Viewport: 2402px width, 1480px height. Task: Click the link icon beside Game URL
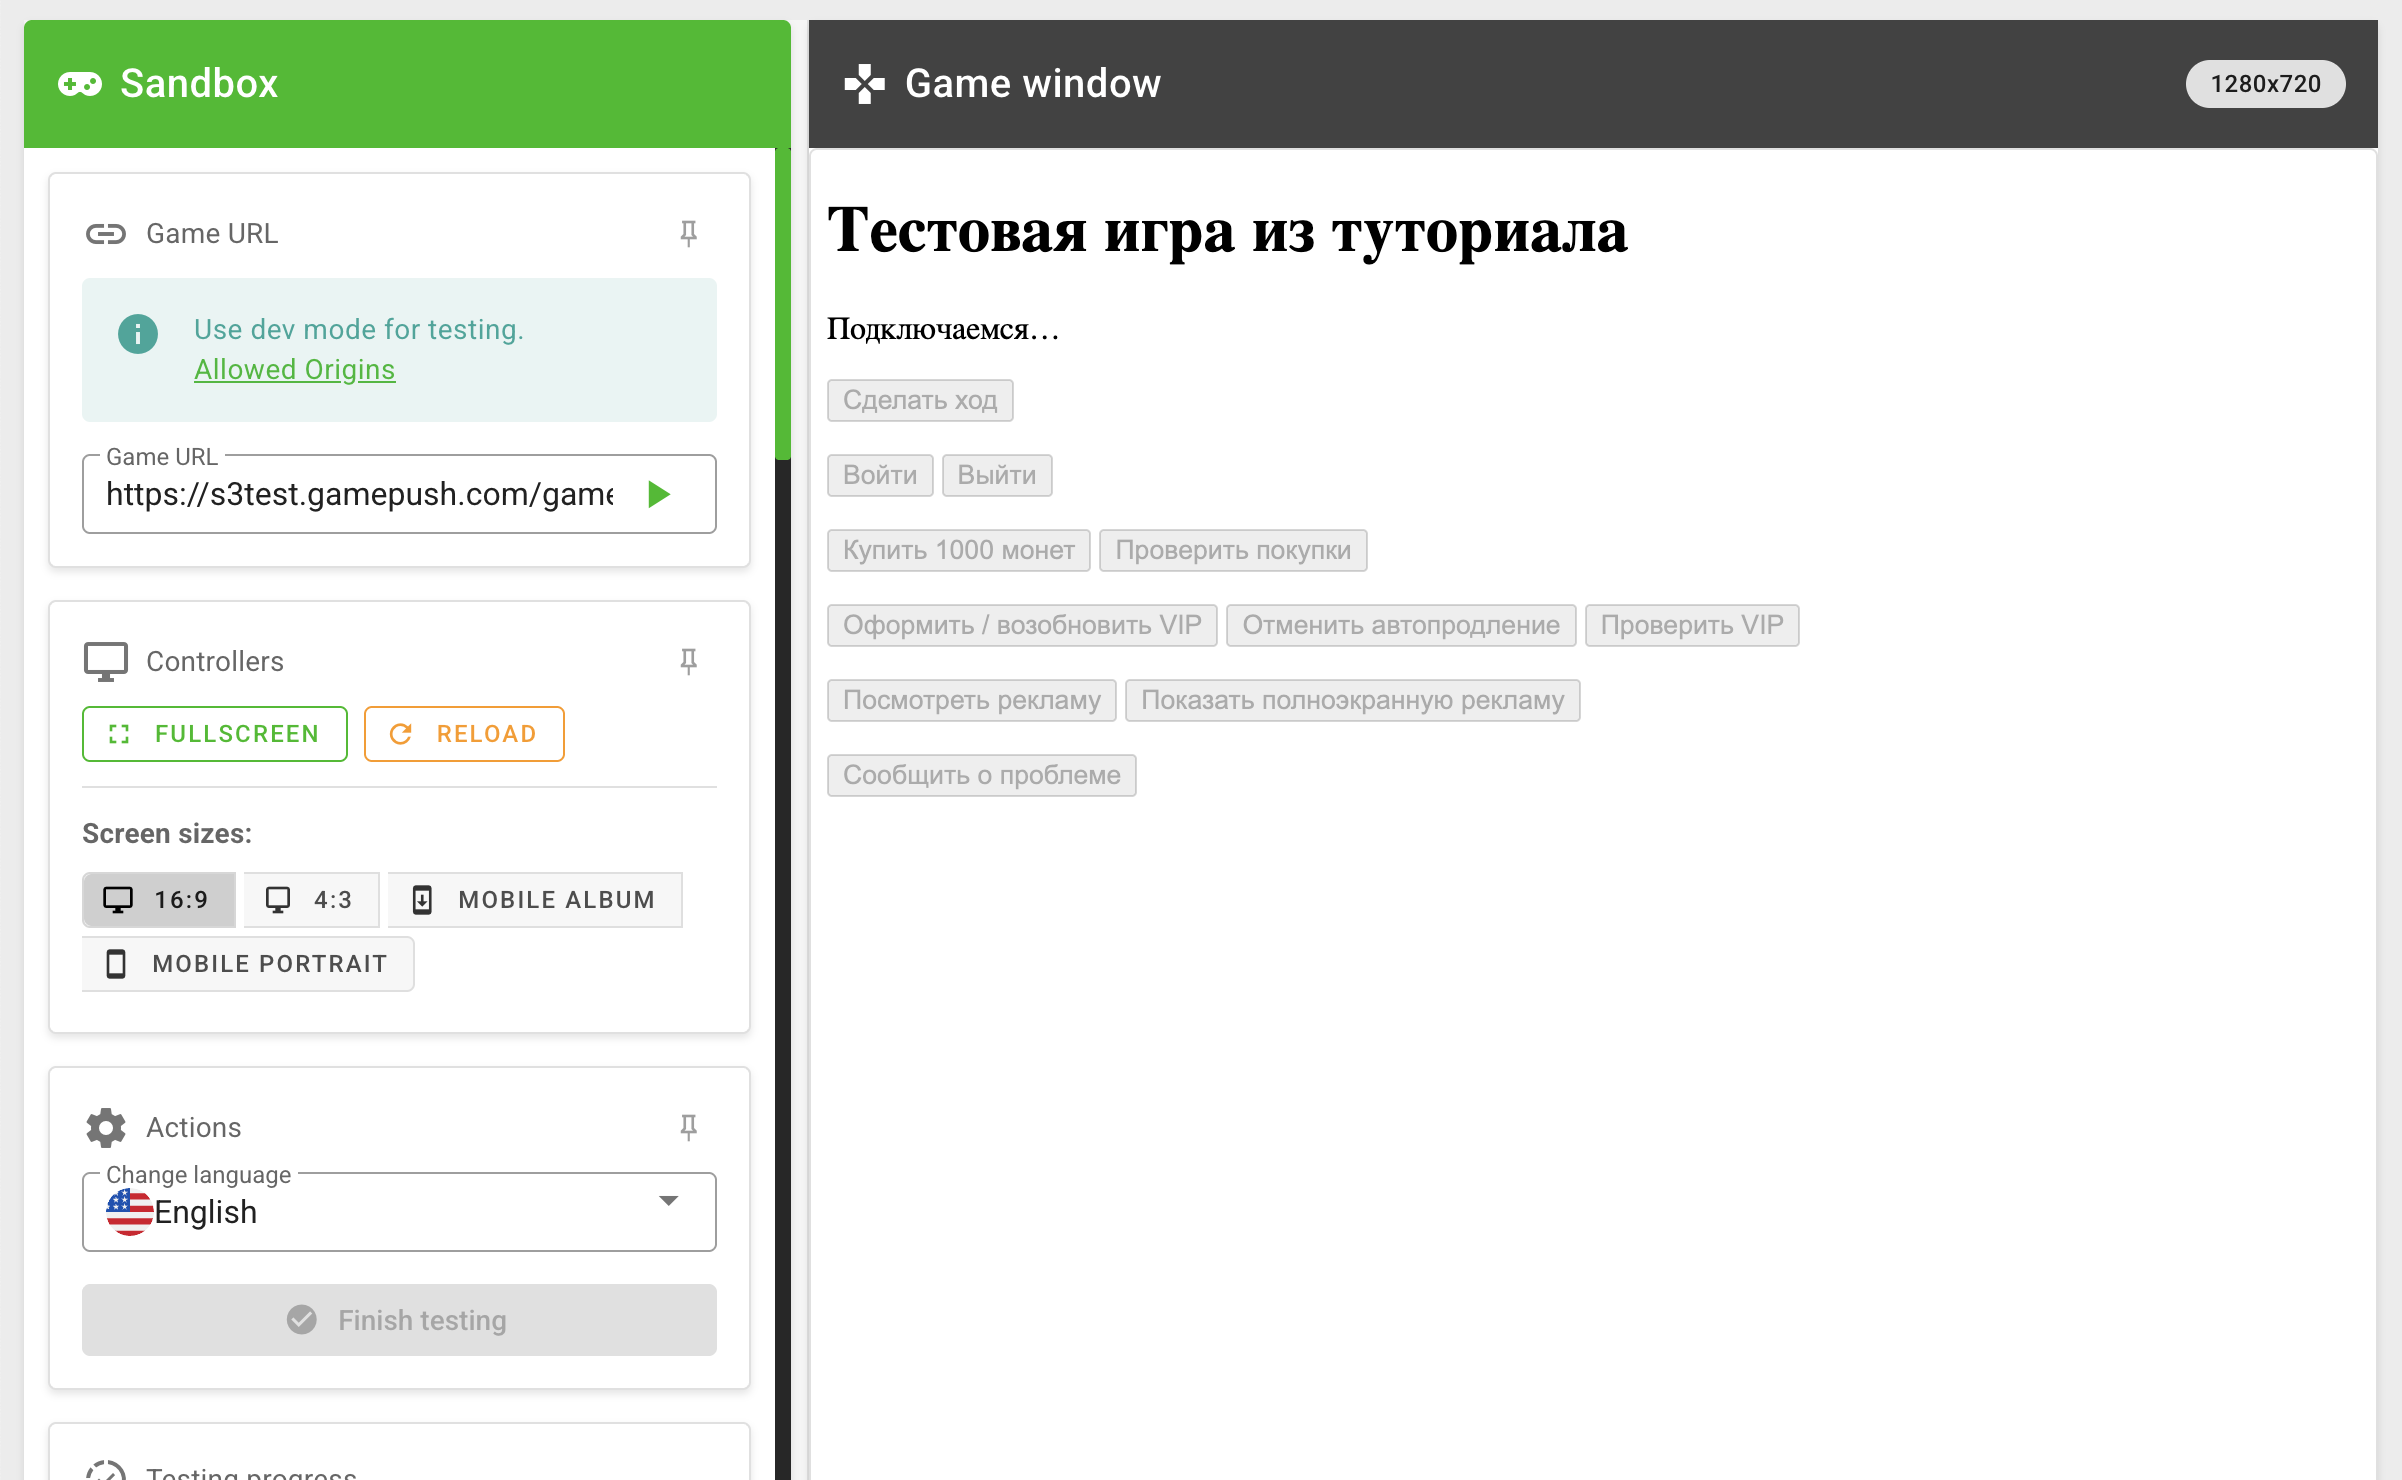click(x=105, y=234)
